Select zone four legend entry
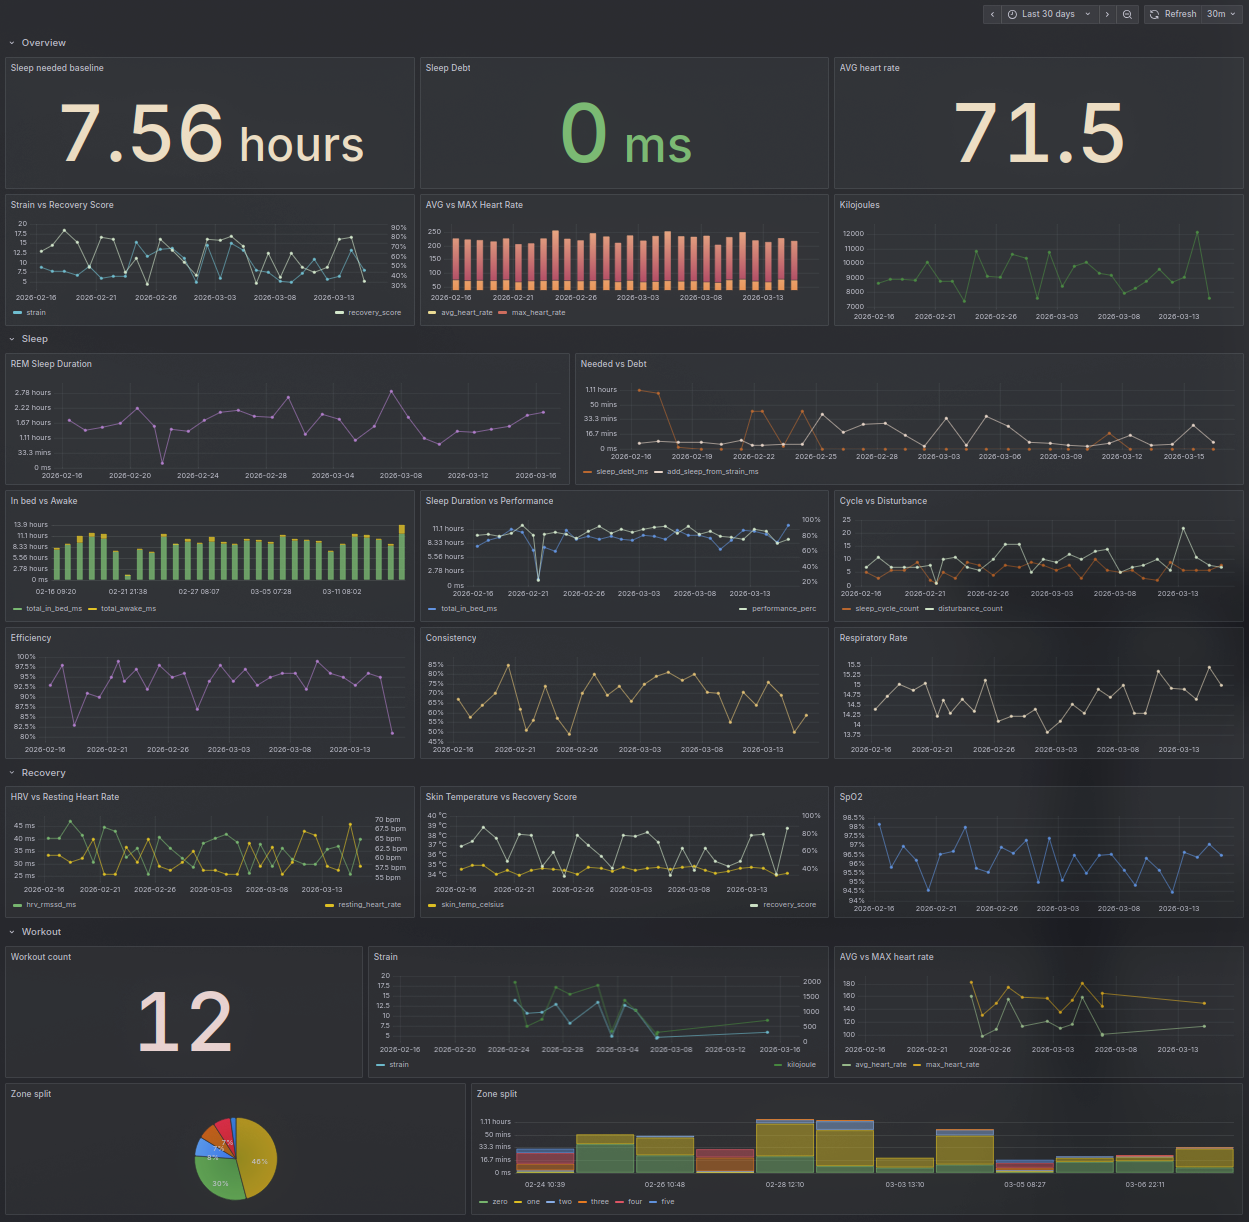The width and height of the screenshot is (1249, 1222). click(x=628, y=1202)
